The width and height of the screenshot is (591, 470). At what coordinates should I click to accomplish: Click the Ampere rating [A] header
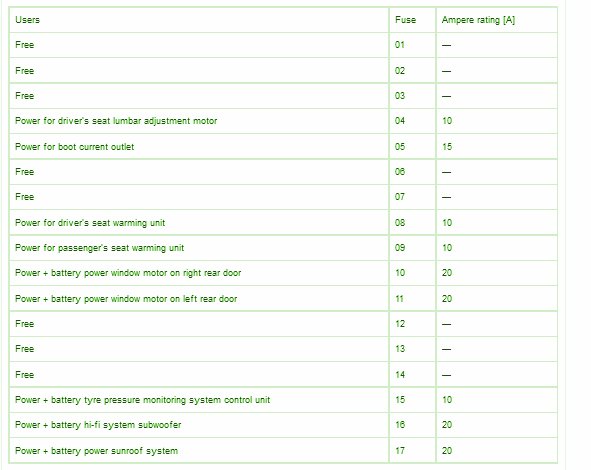[x=478, y=20]
